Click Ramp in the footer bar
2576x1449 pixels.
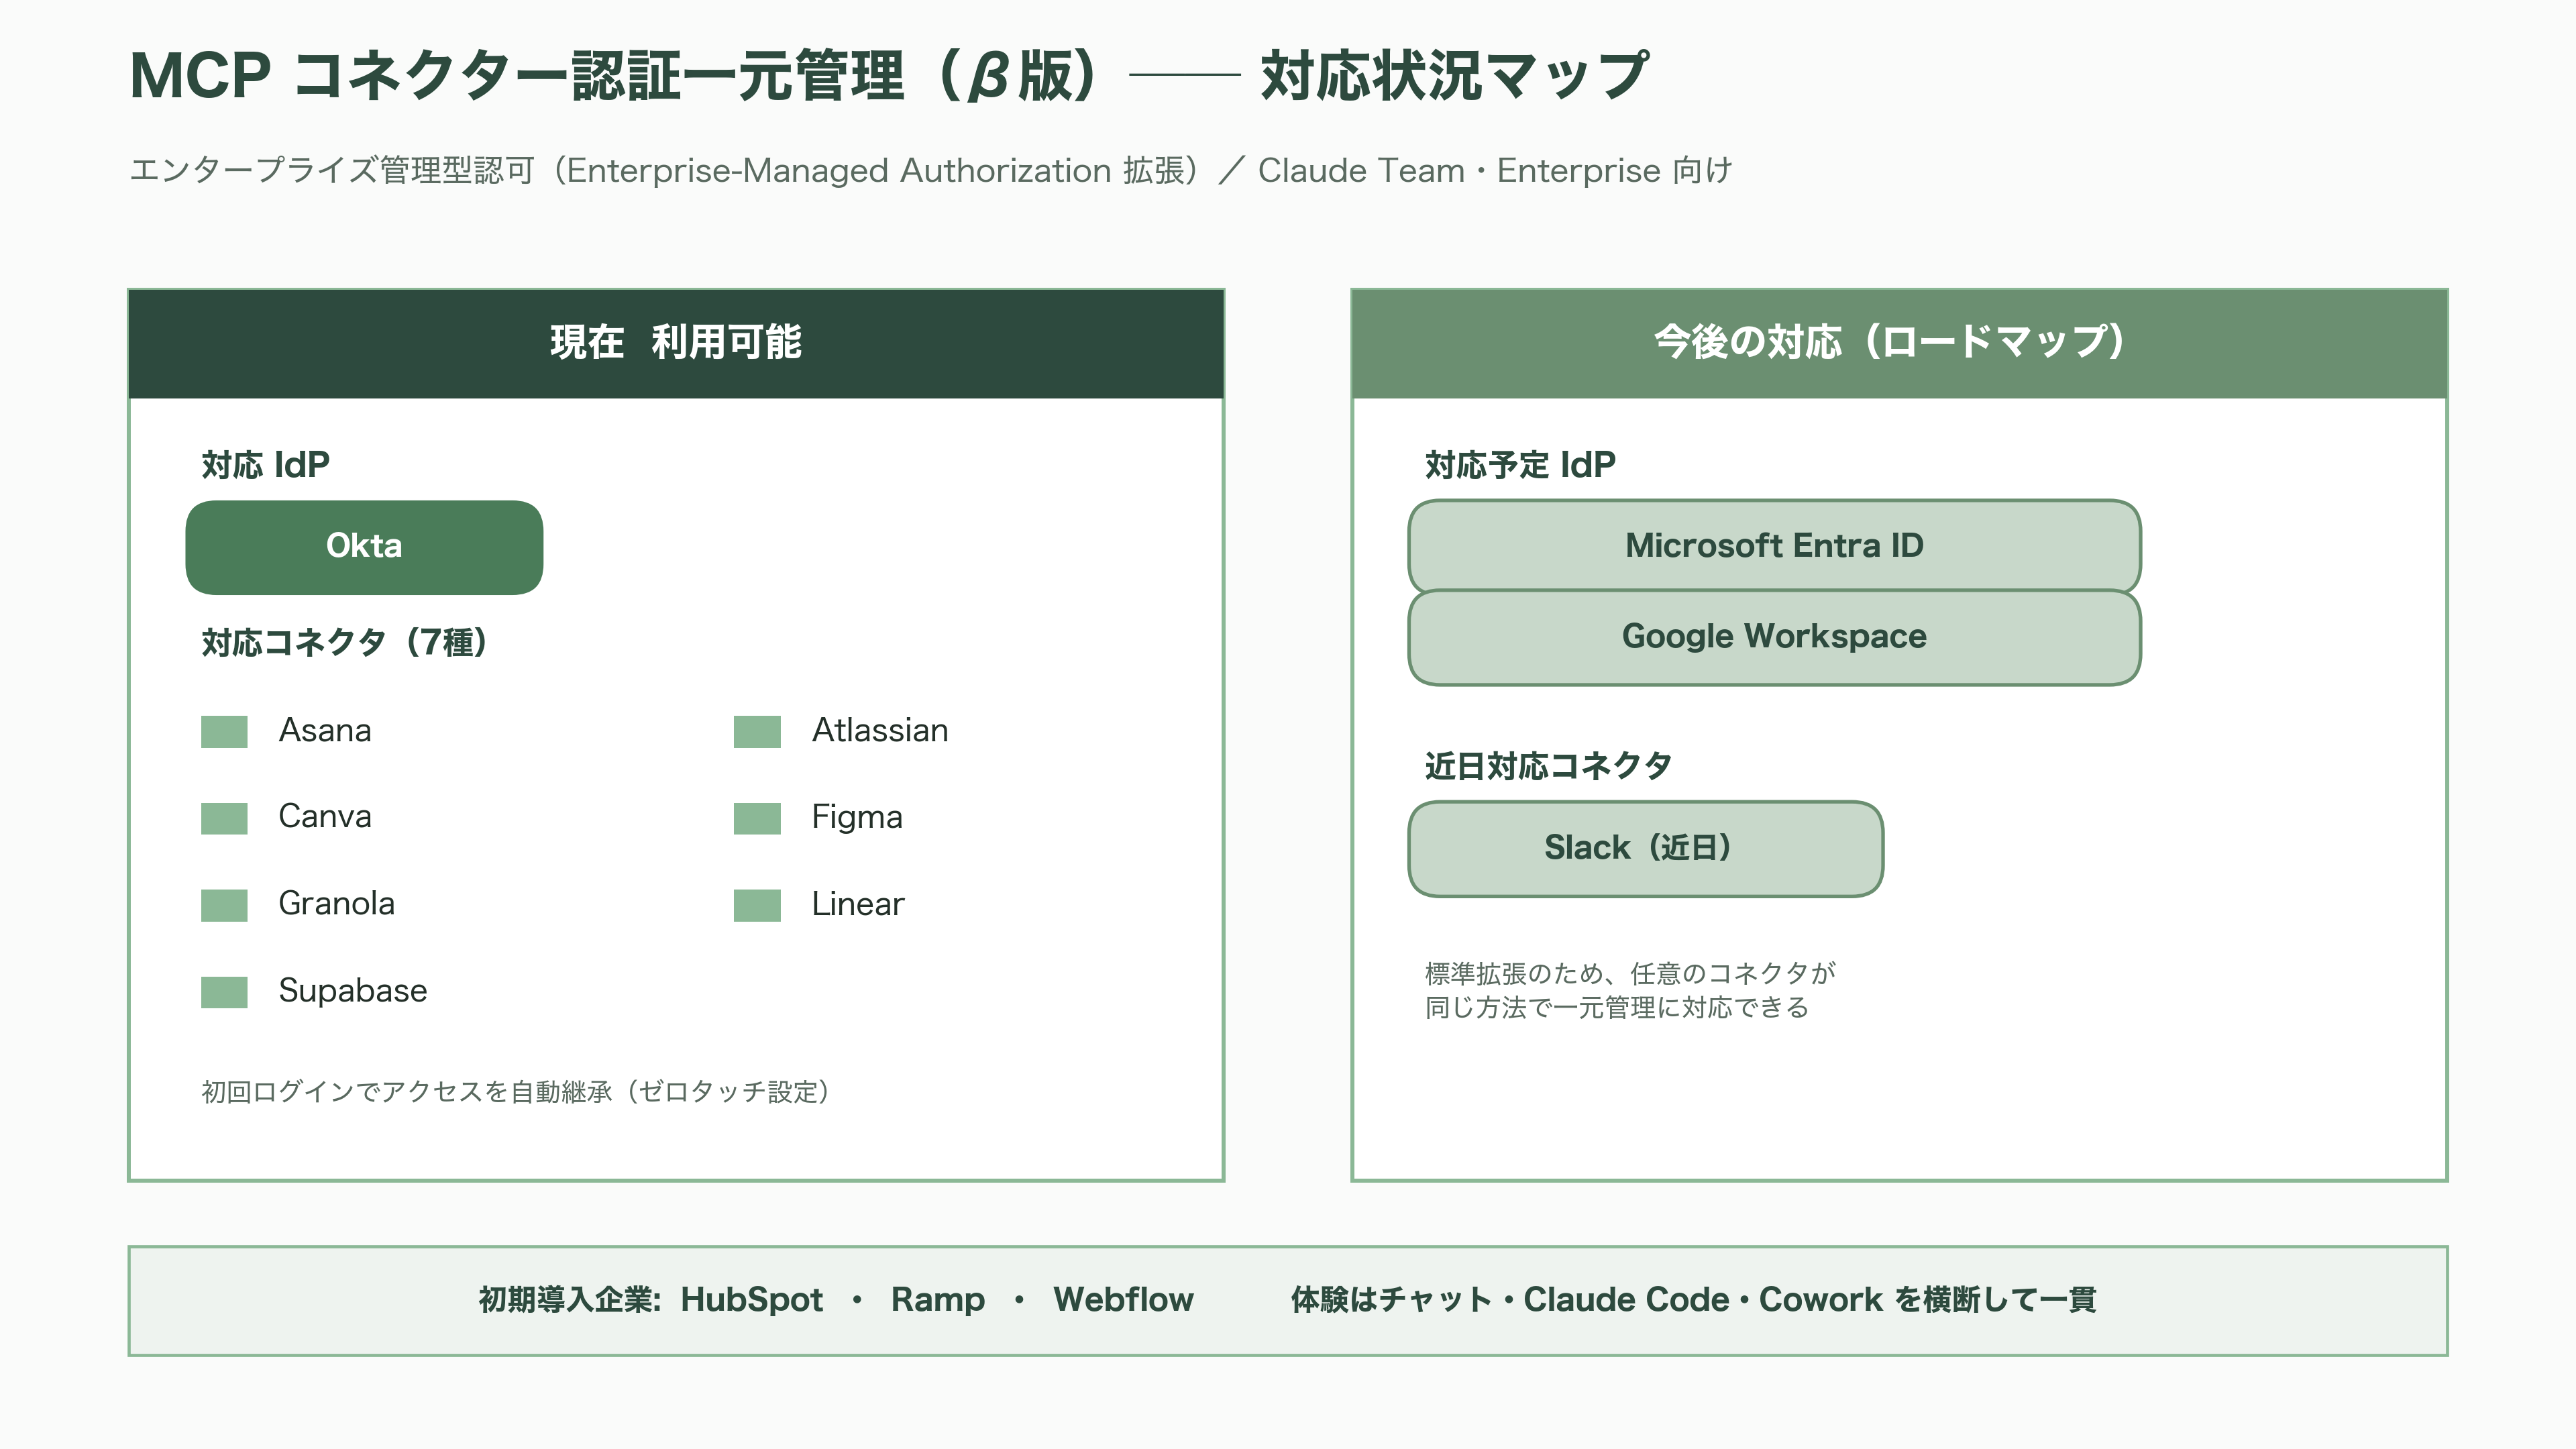[938, 1300]
